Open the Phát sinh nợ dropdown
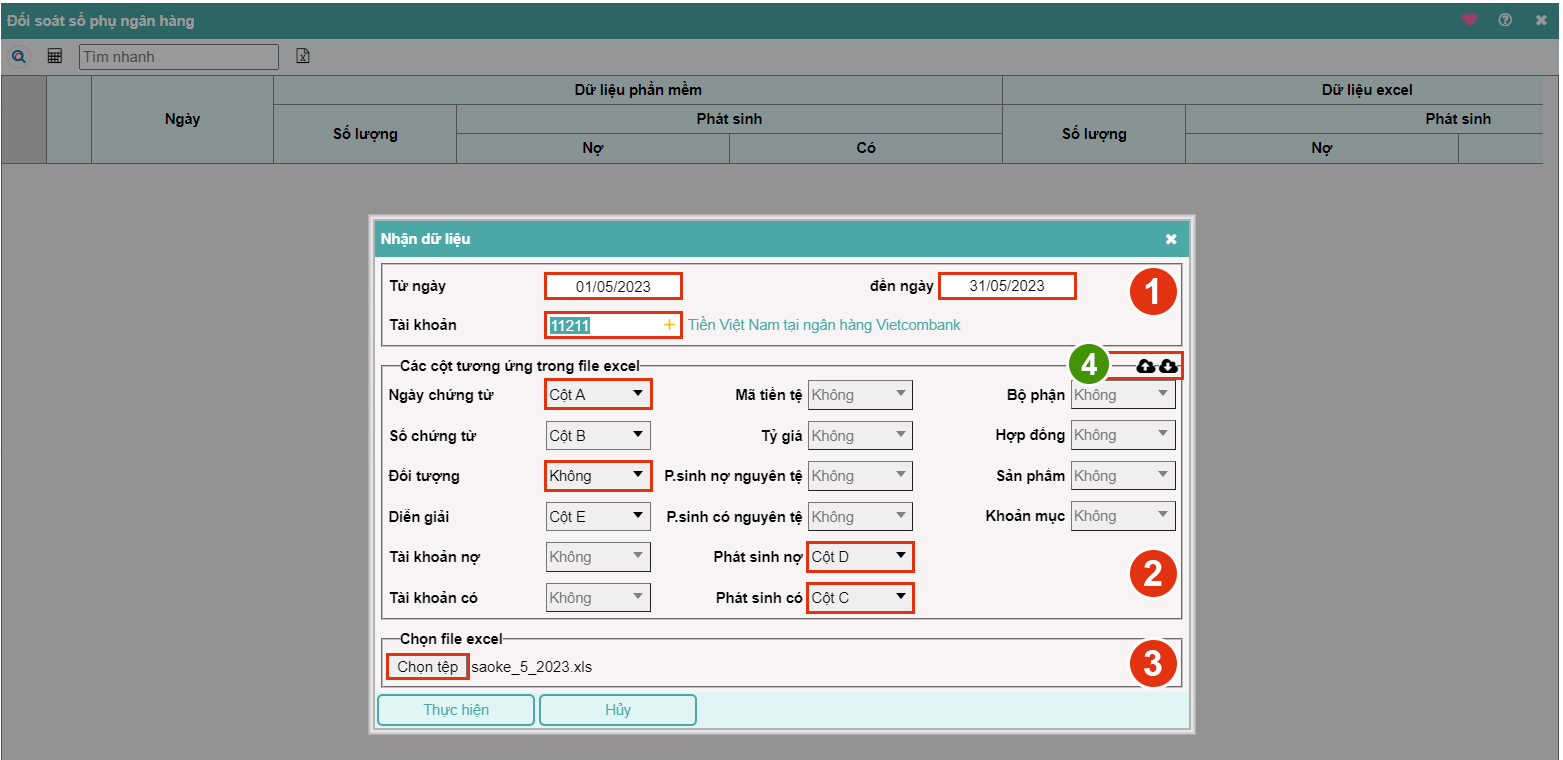 860,557
